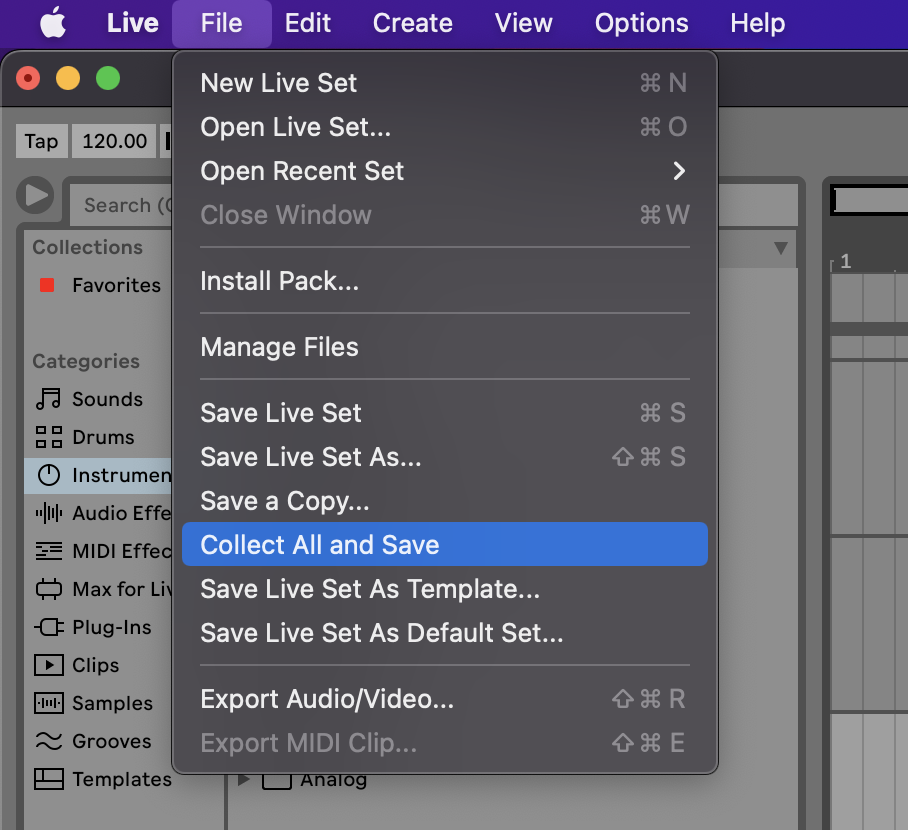Select the Templates category icon
The image size is (908, 830).
(x=48, y=779)
